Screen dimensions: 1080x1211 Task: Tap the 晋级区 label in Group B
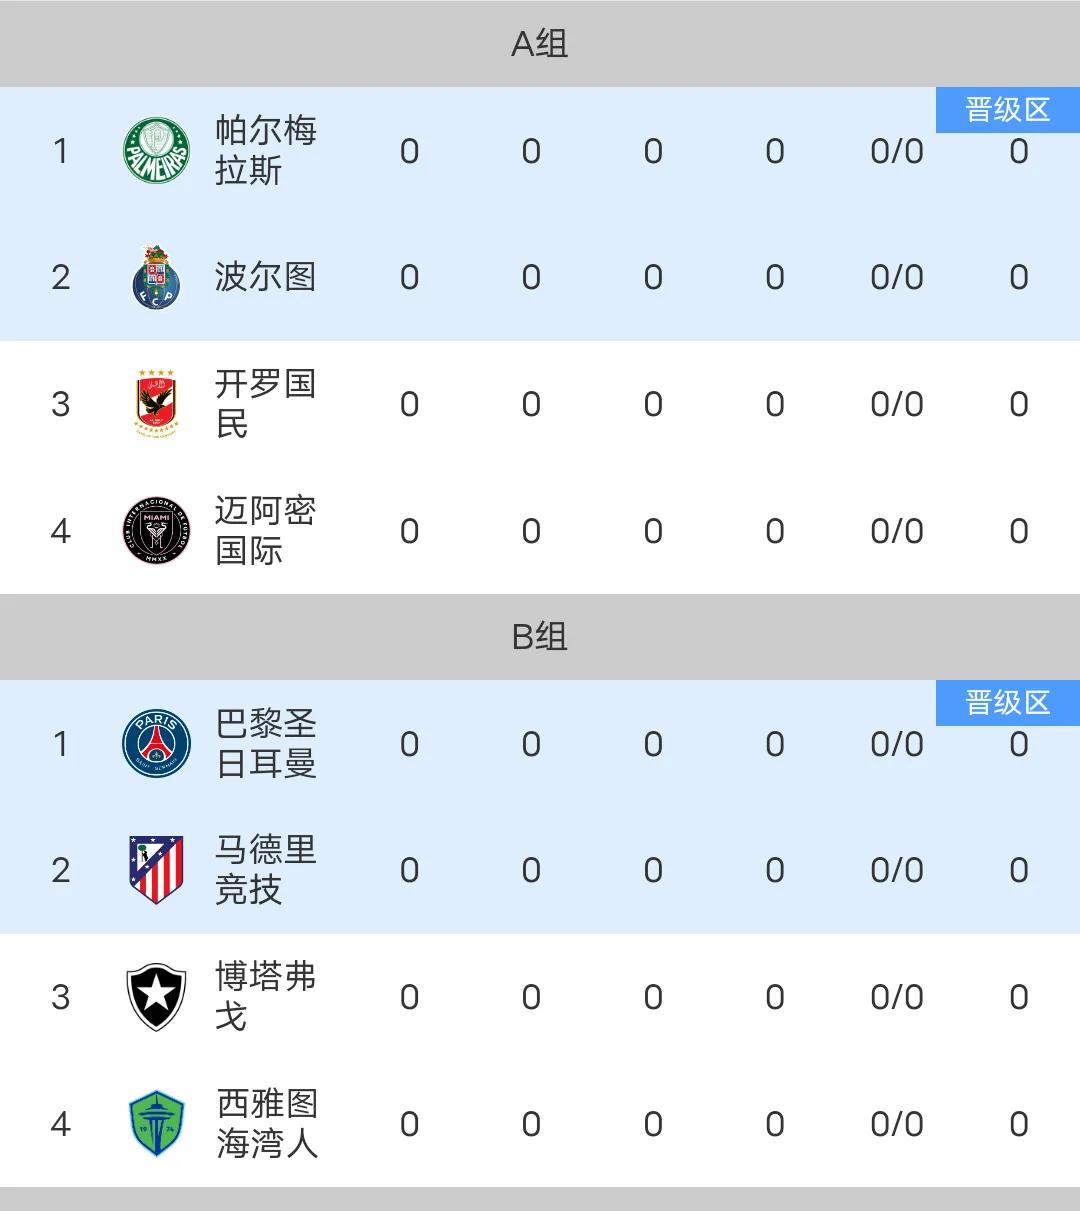click(x=1008, y=702)
